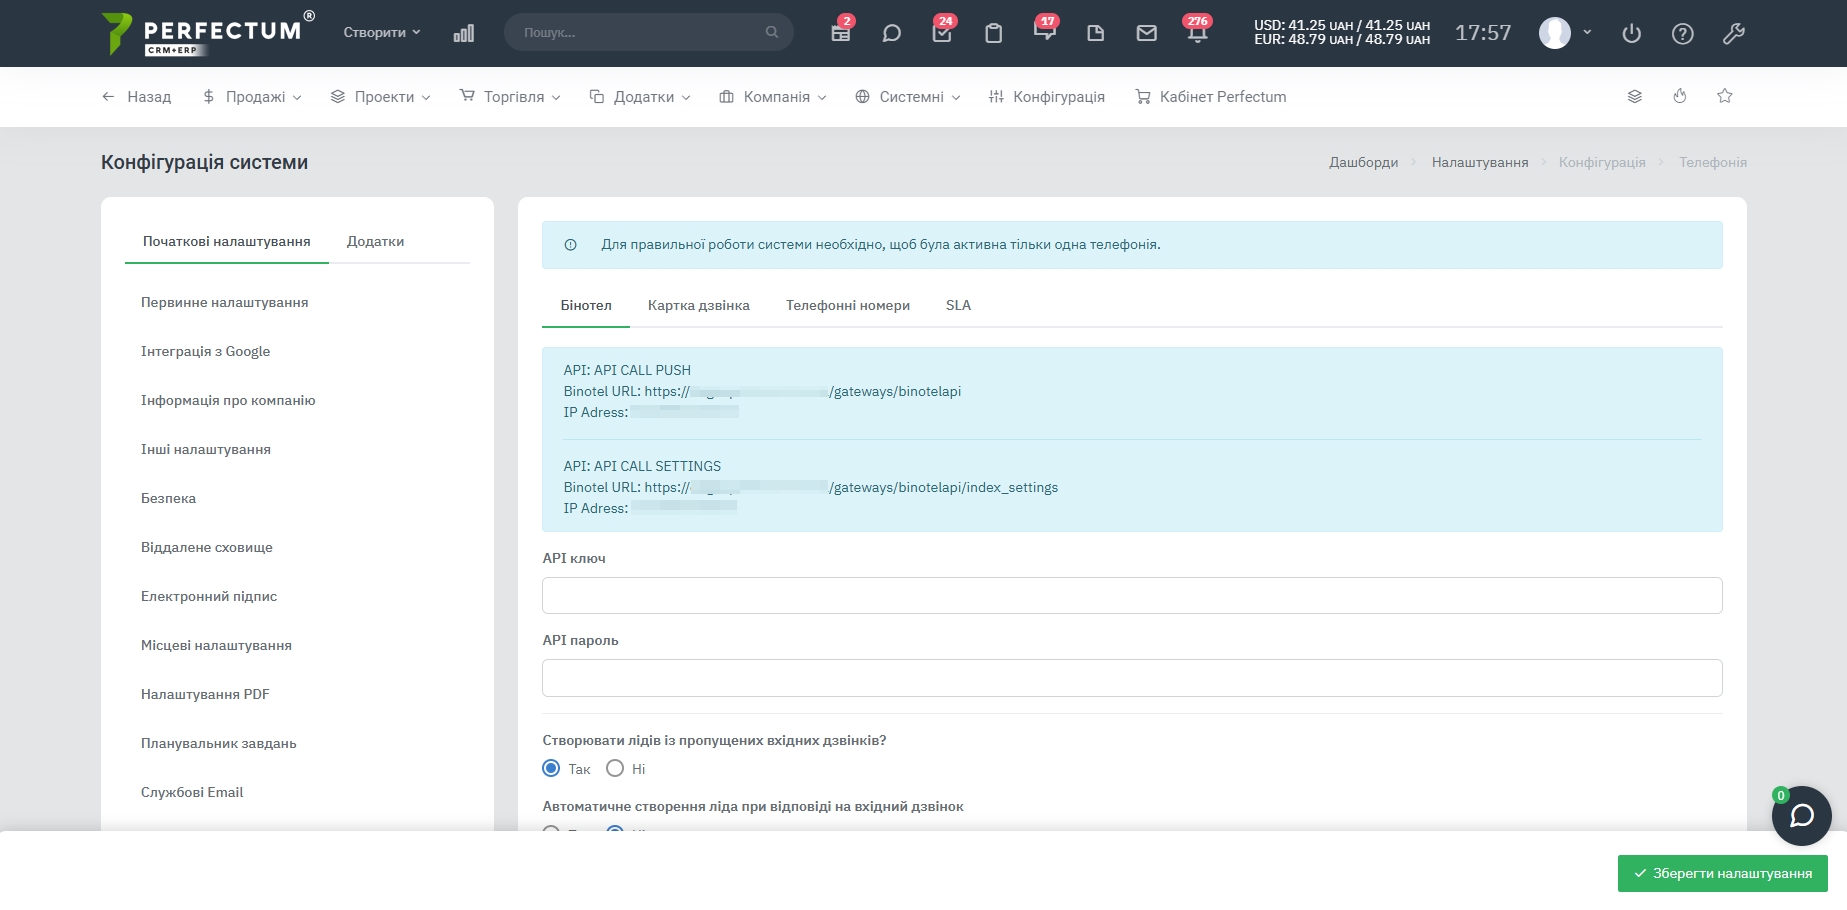
Task: Expand the Торгівля navigation menu
Action: click(x=510, y=97)
